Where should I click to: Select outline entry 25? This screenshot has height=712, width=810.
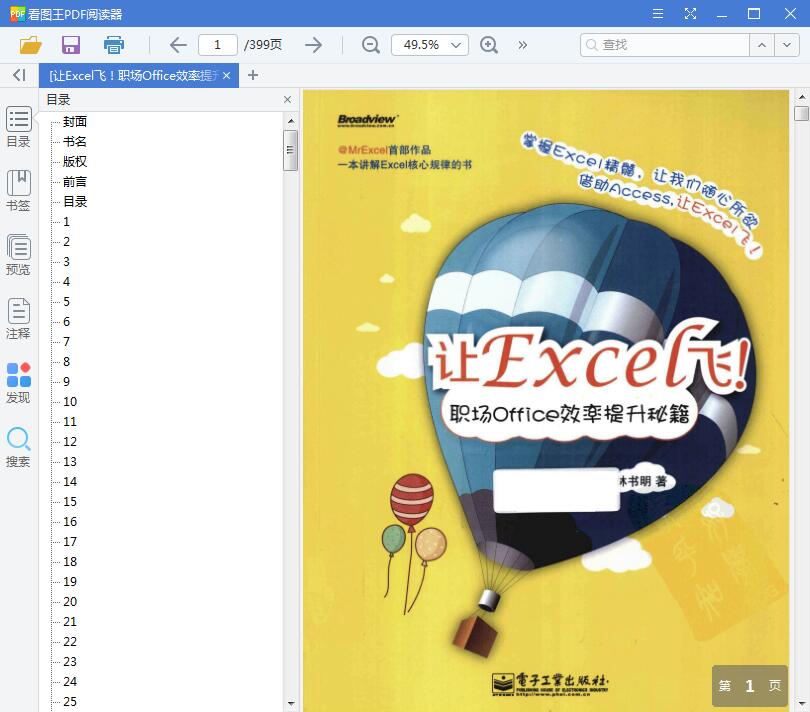pos(70,702)
